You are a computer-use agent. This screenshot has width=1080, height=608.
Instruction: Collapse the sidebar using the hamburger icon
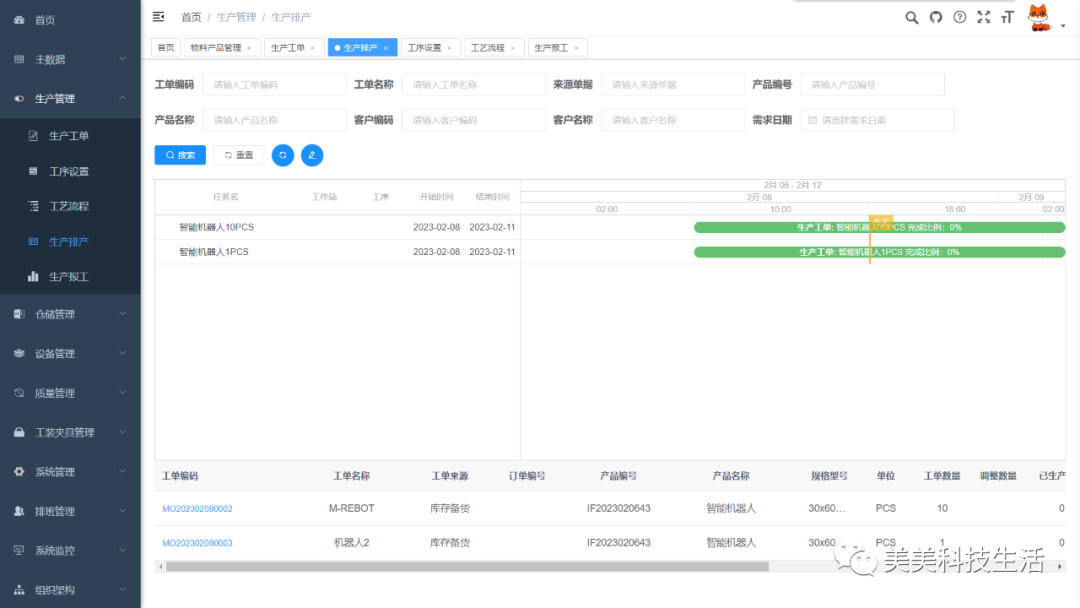pyautogui.click(x=157, y=16)
